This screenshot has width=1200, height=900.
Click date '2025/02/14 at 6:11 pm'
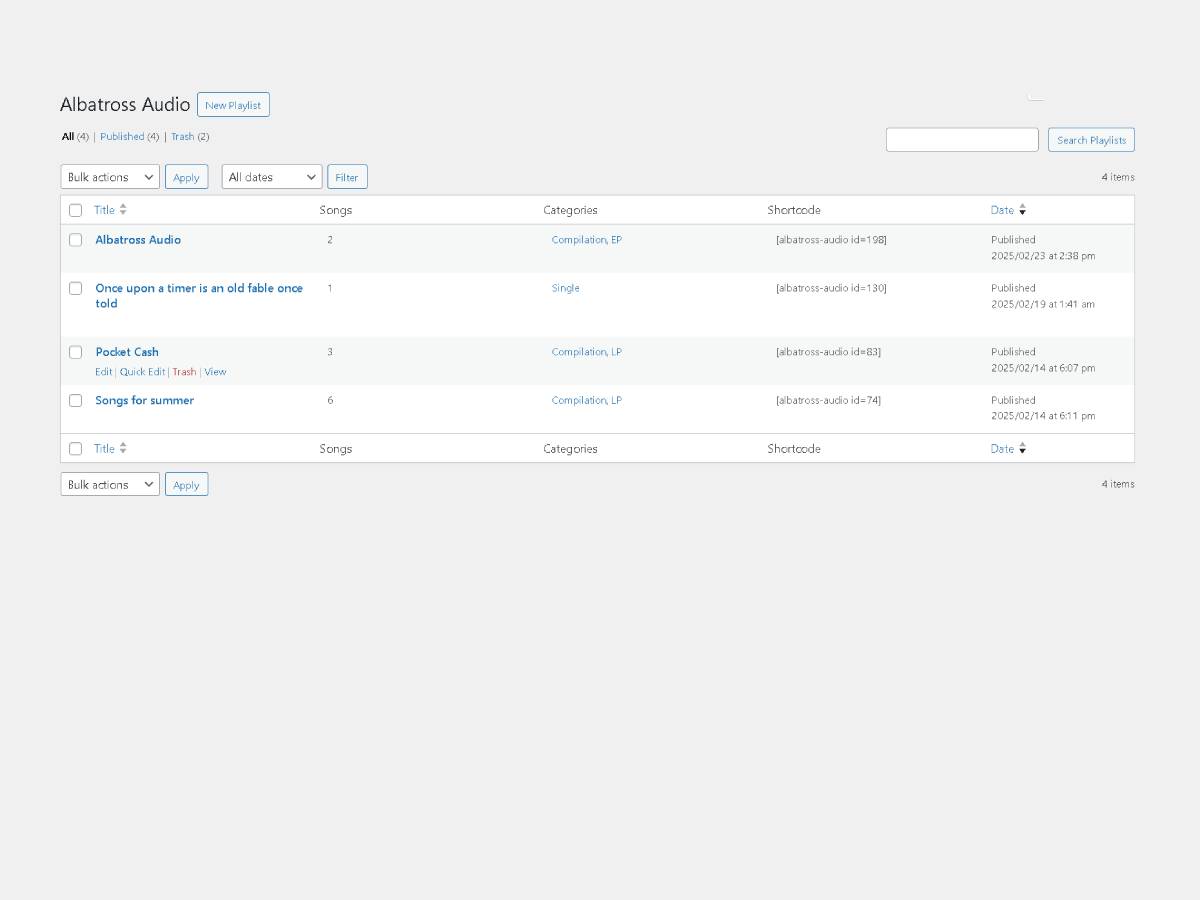pos(1043,416)
